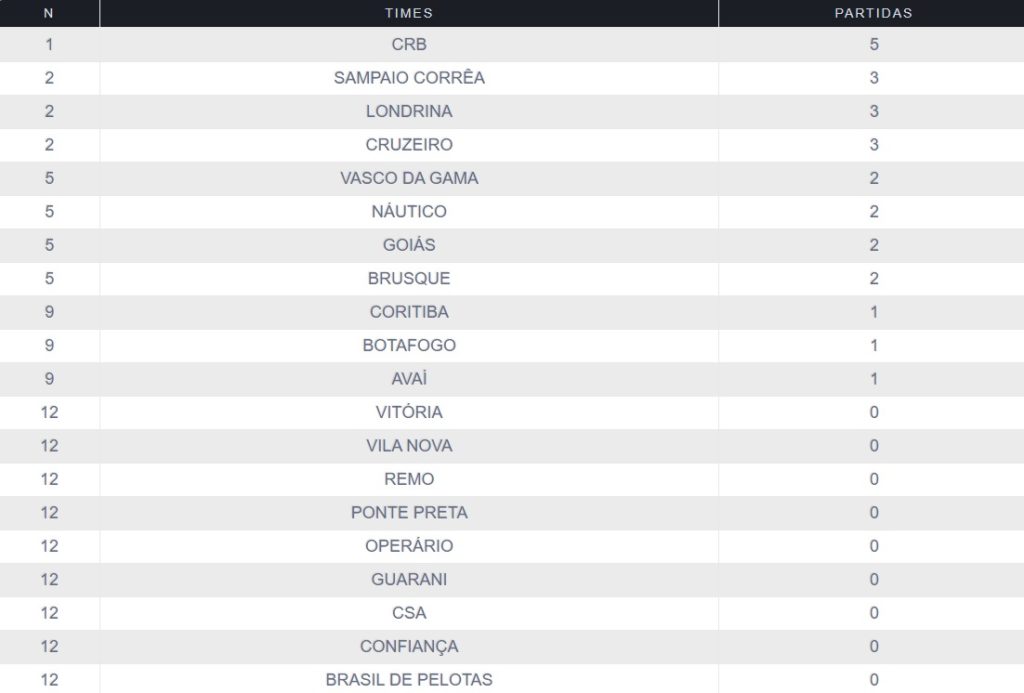Open the VILA NOVA entry

tap(409, 446)
